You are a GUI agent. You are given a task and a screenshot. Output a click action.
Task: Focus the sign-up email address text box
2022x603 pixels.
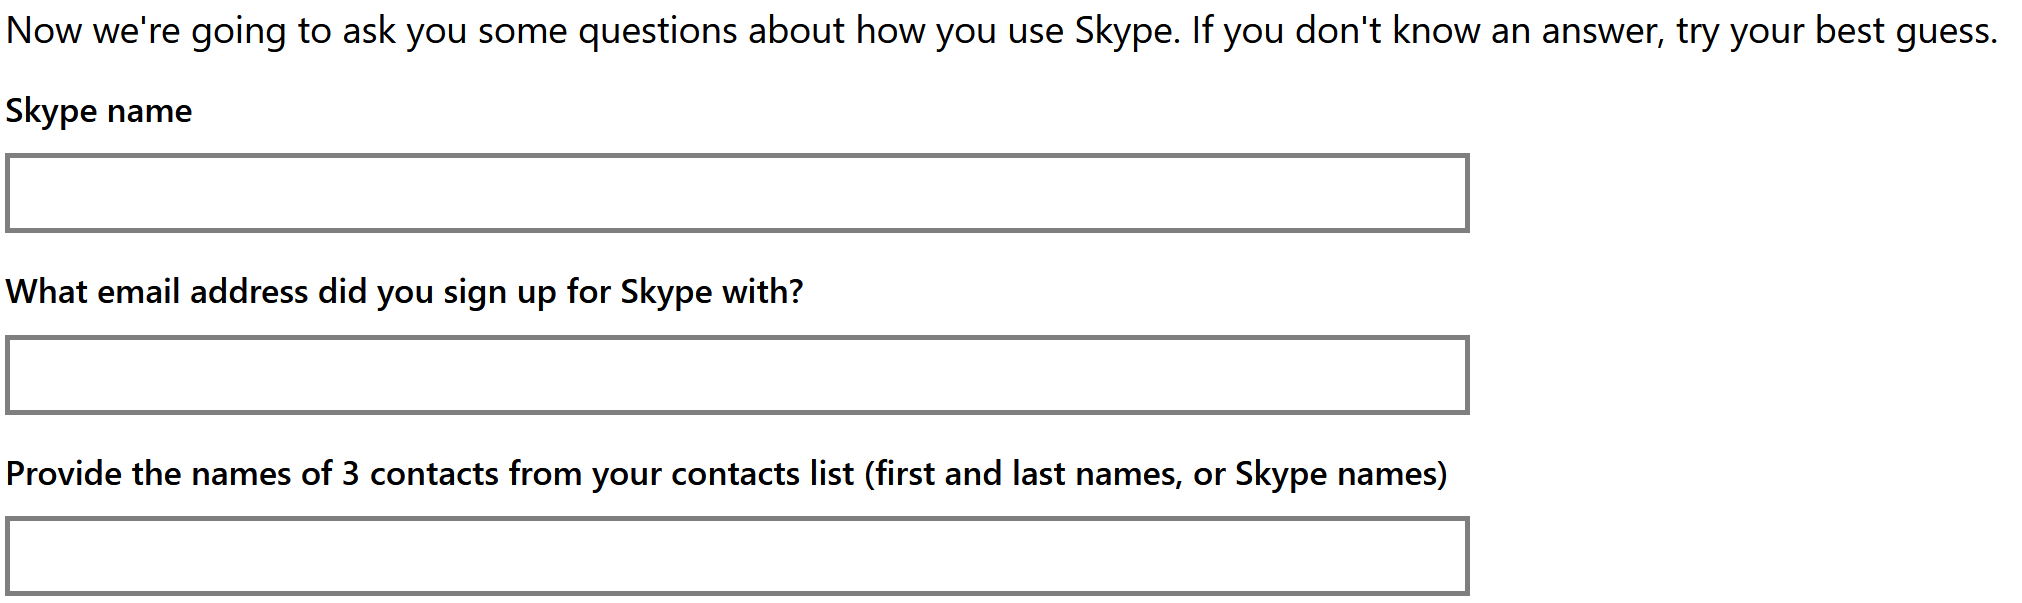click(737, 375)
